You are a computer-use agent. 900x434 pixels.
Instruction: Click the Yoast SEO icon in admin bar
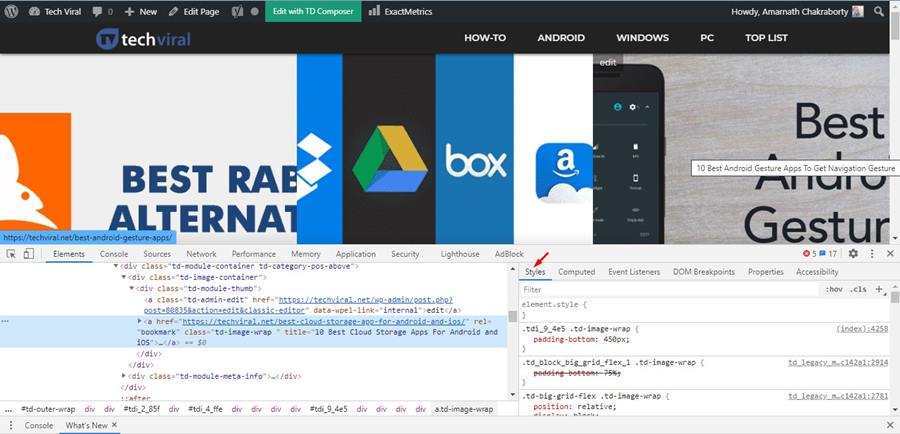point(238,11)
